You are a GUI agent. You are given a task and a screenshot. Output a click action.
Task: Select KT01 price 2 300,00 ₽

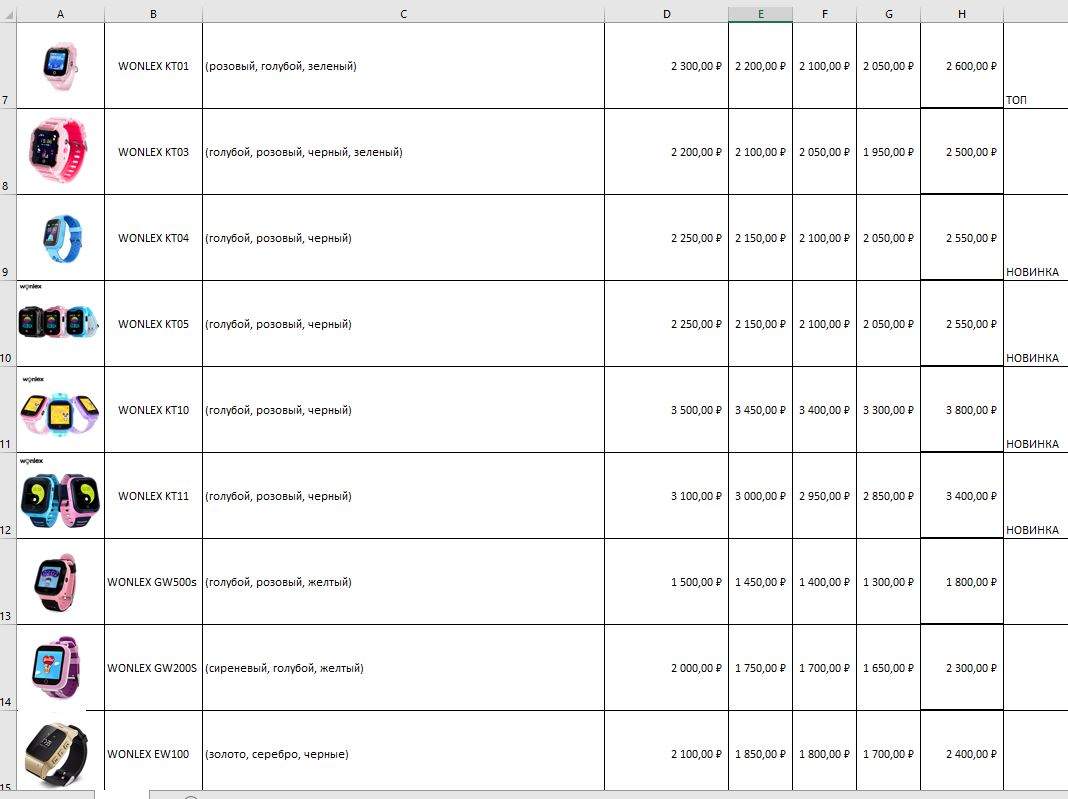(x=666, y=65)
